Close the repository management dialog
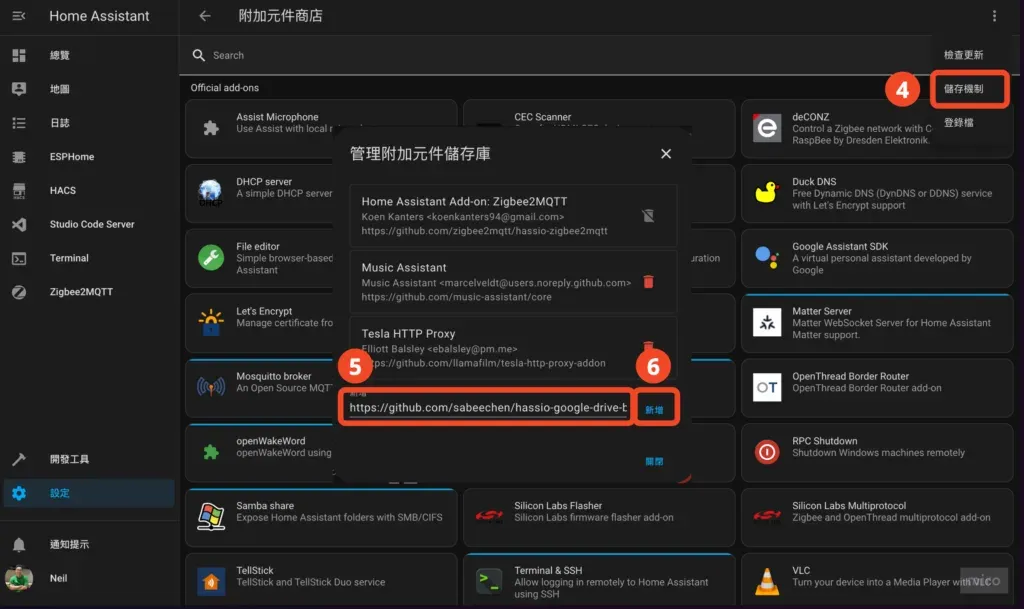The image size is (1024, 609). point(665,153)
